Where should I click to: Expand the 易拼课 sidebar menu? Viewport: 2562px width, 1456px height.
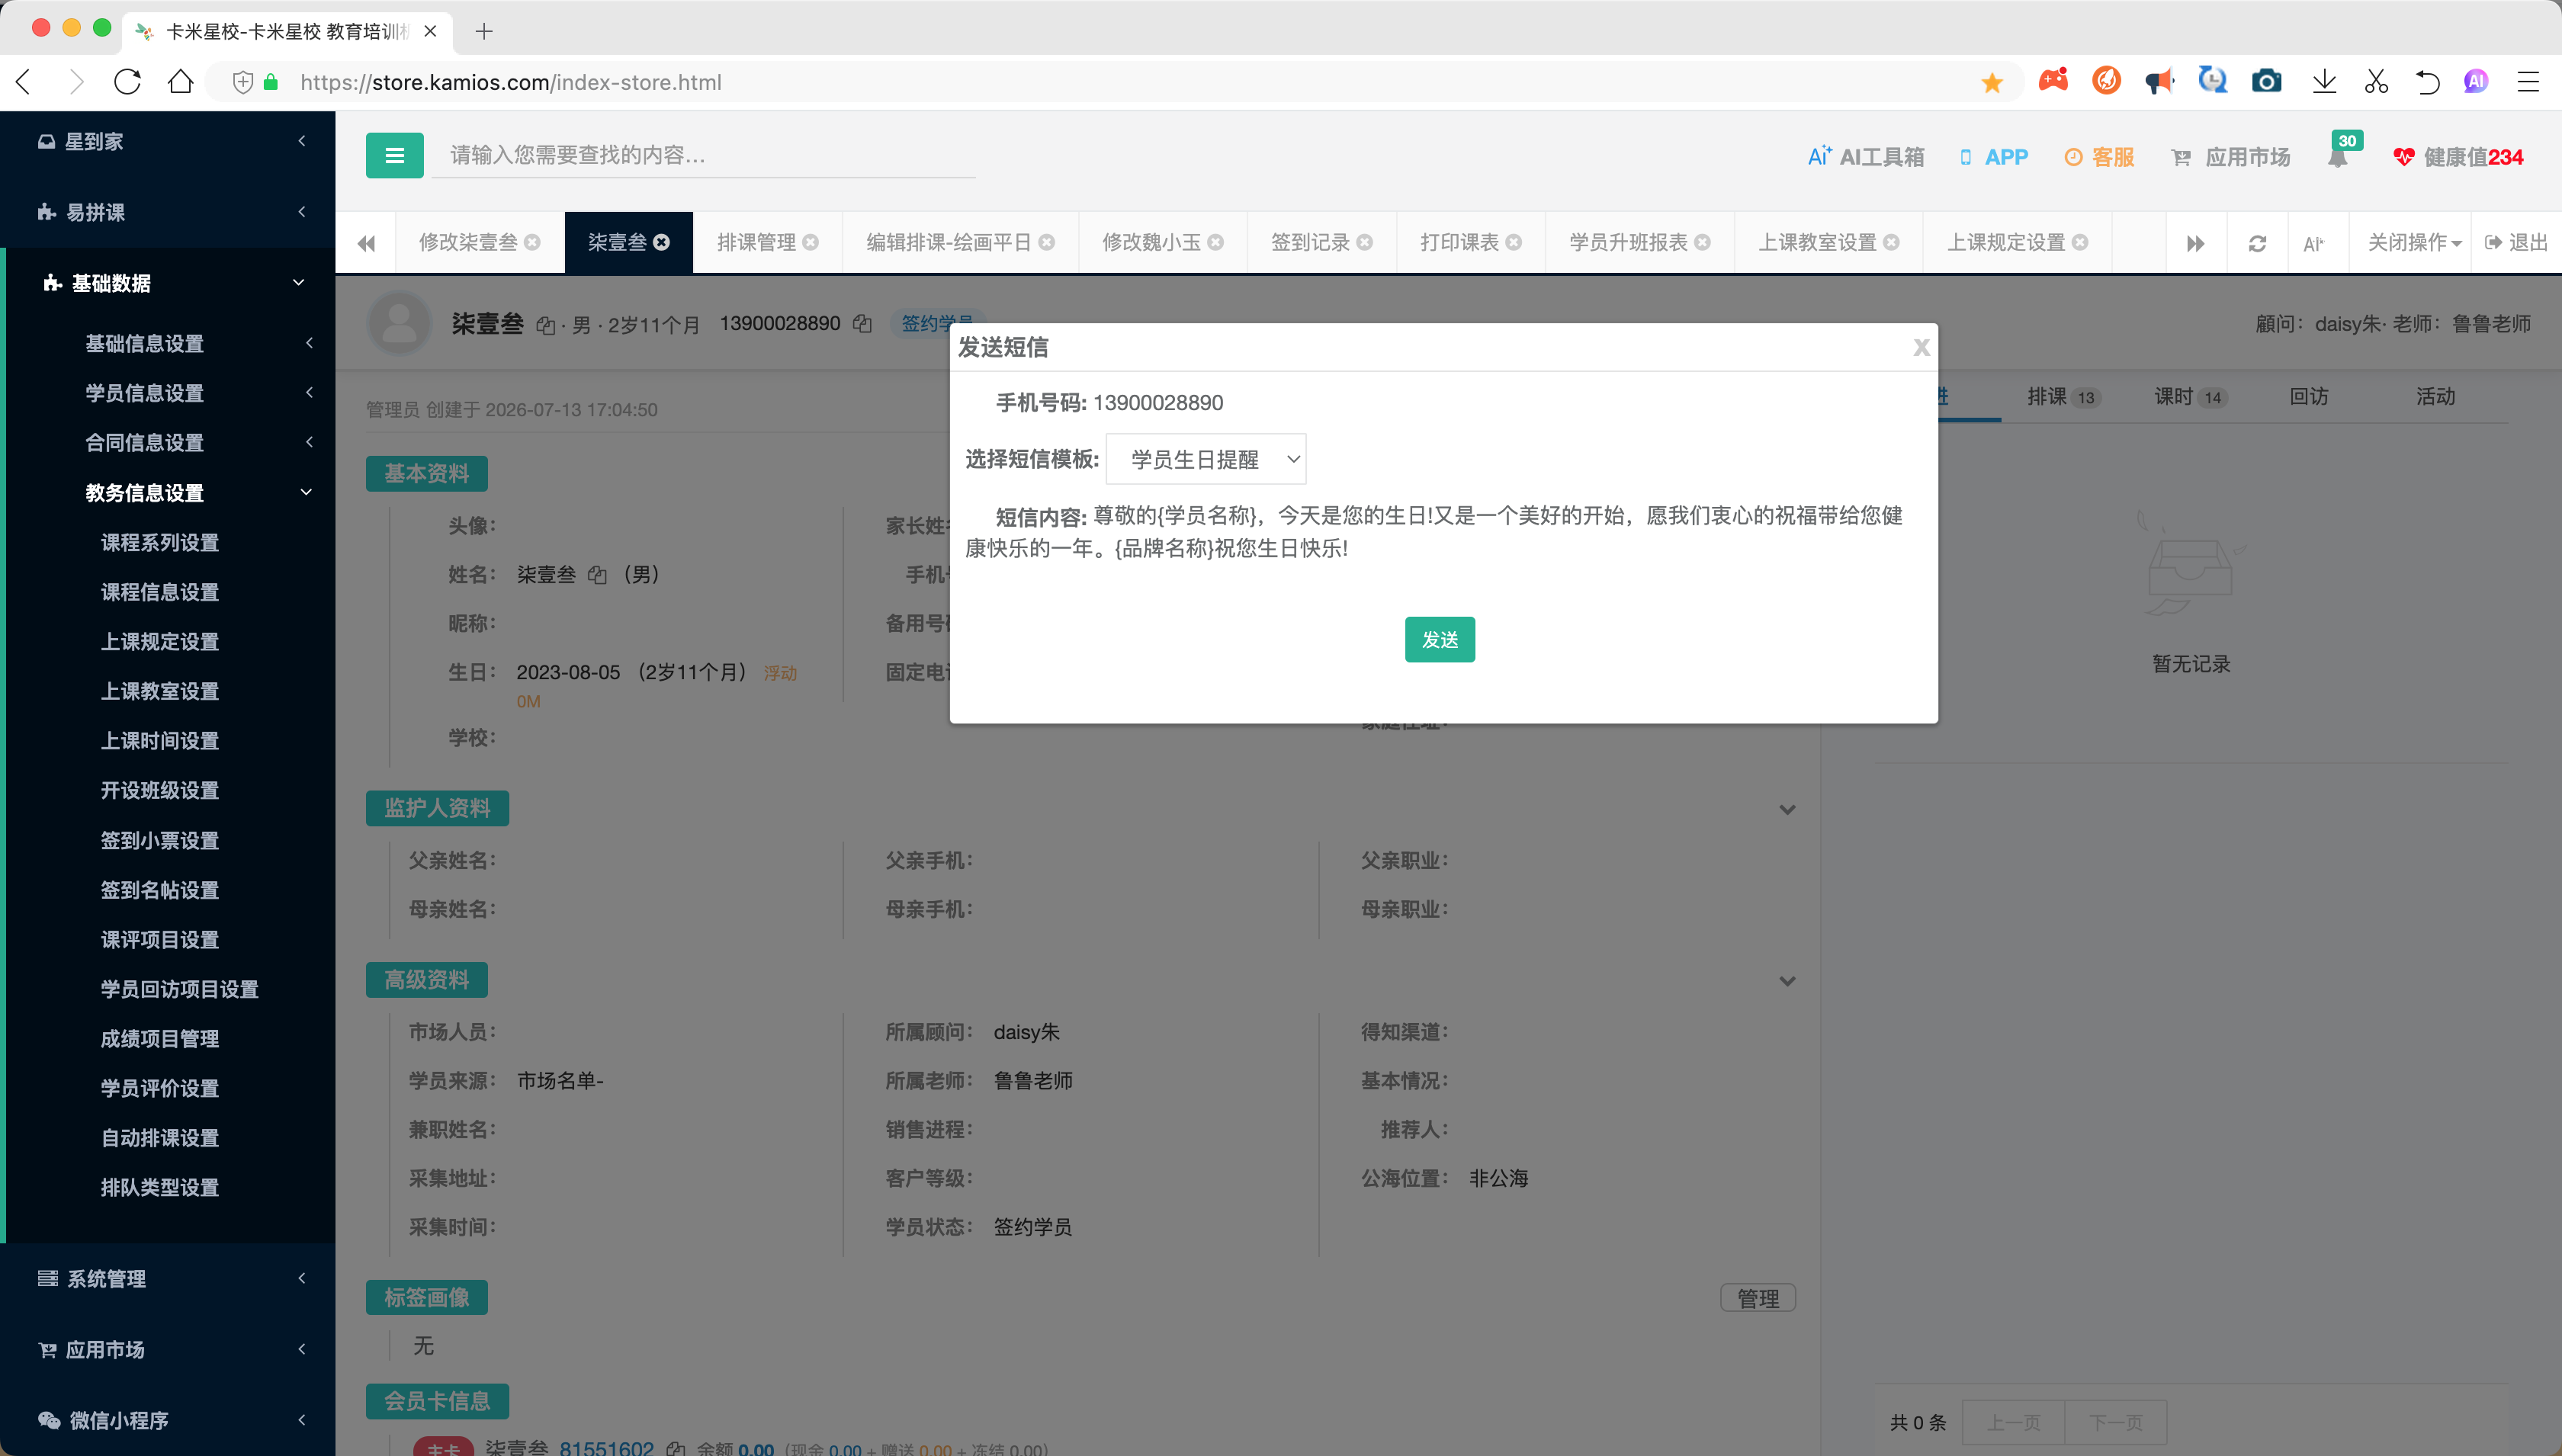[x=168, y=212]
